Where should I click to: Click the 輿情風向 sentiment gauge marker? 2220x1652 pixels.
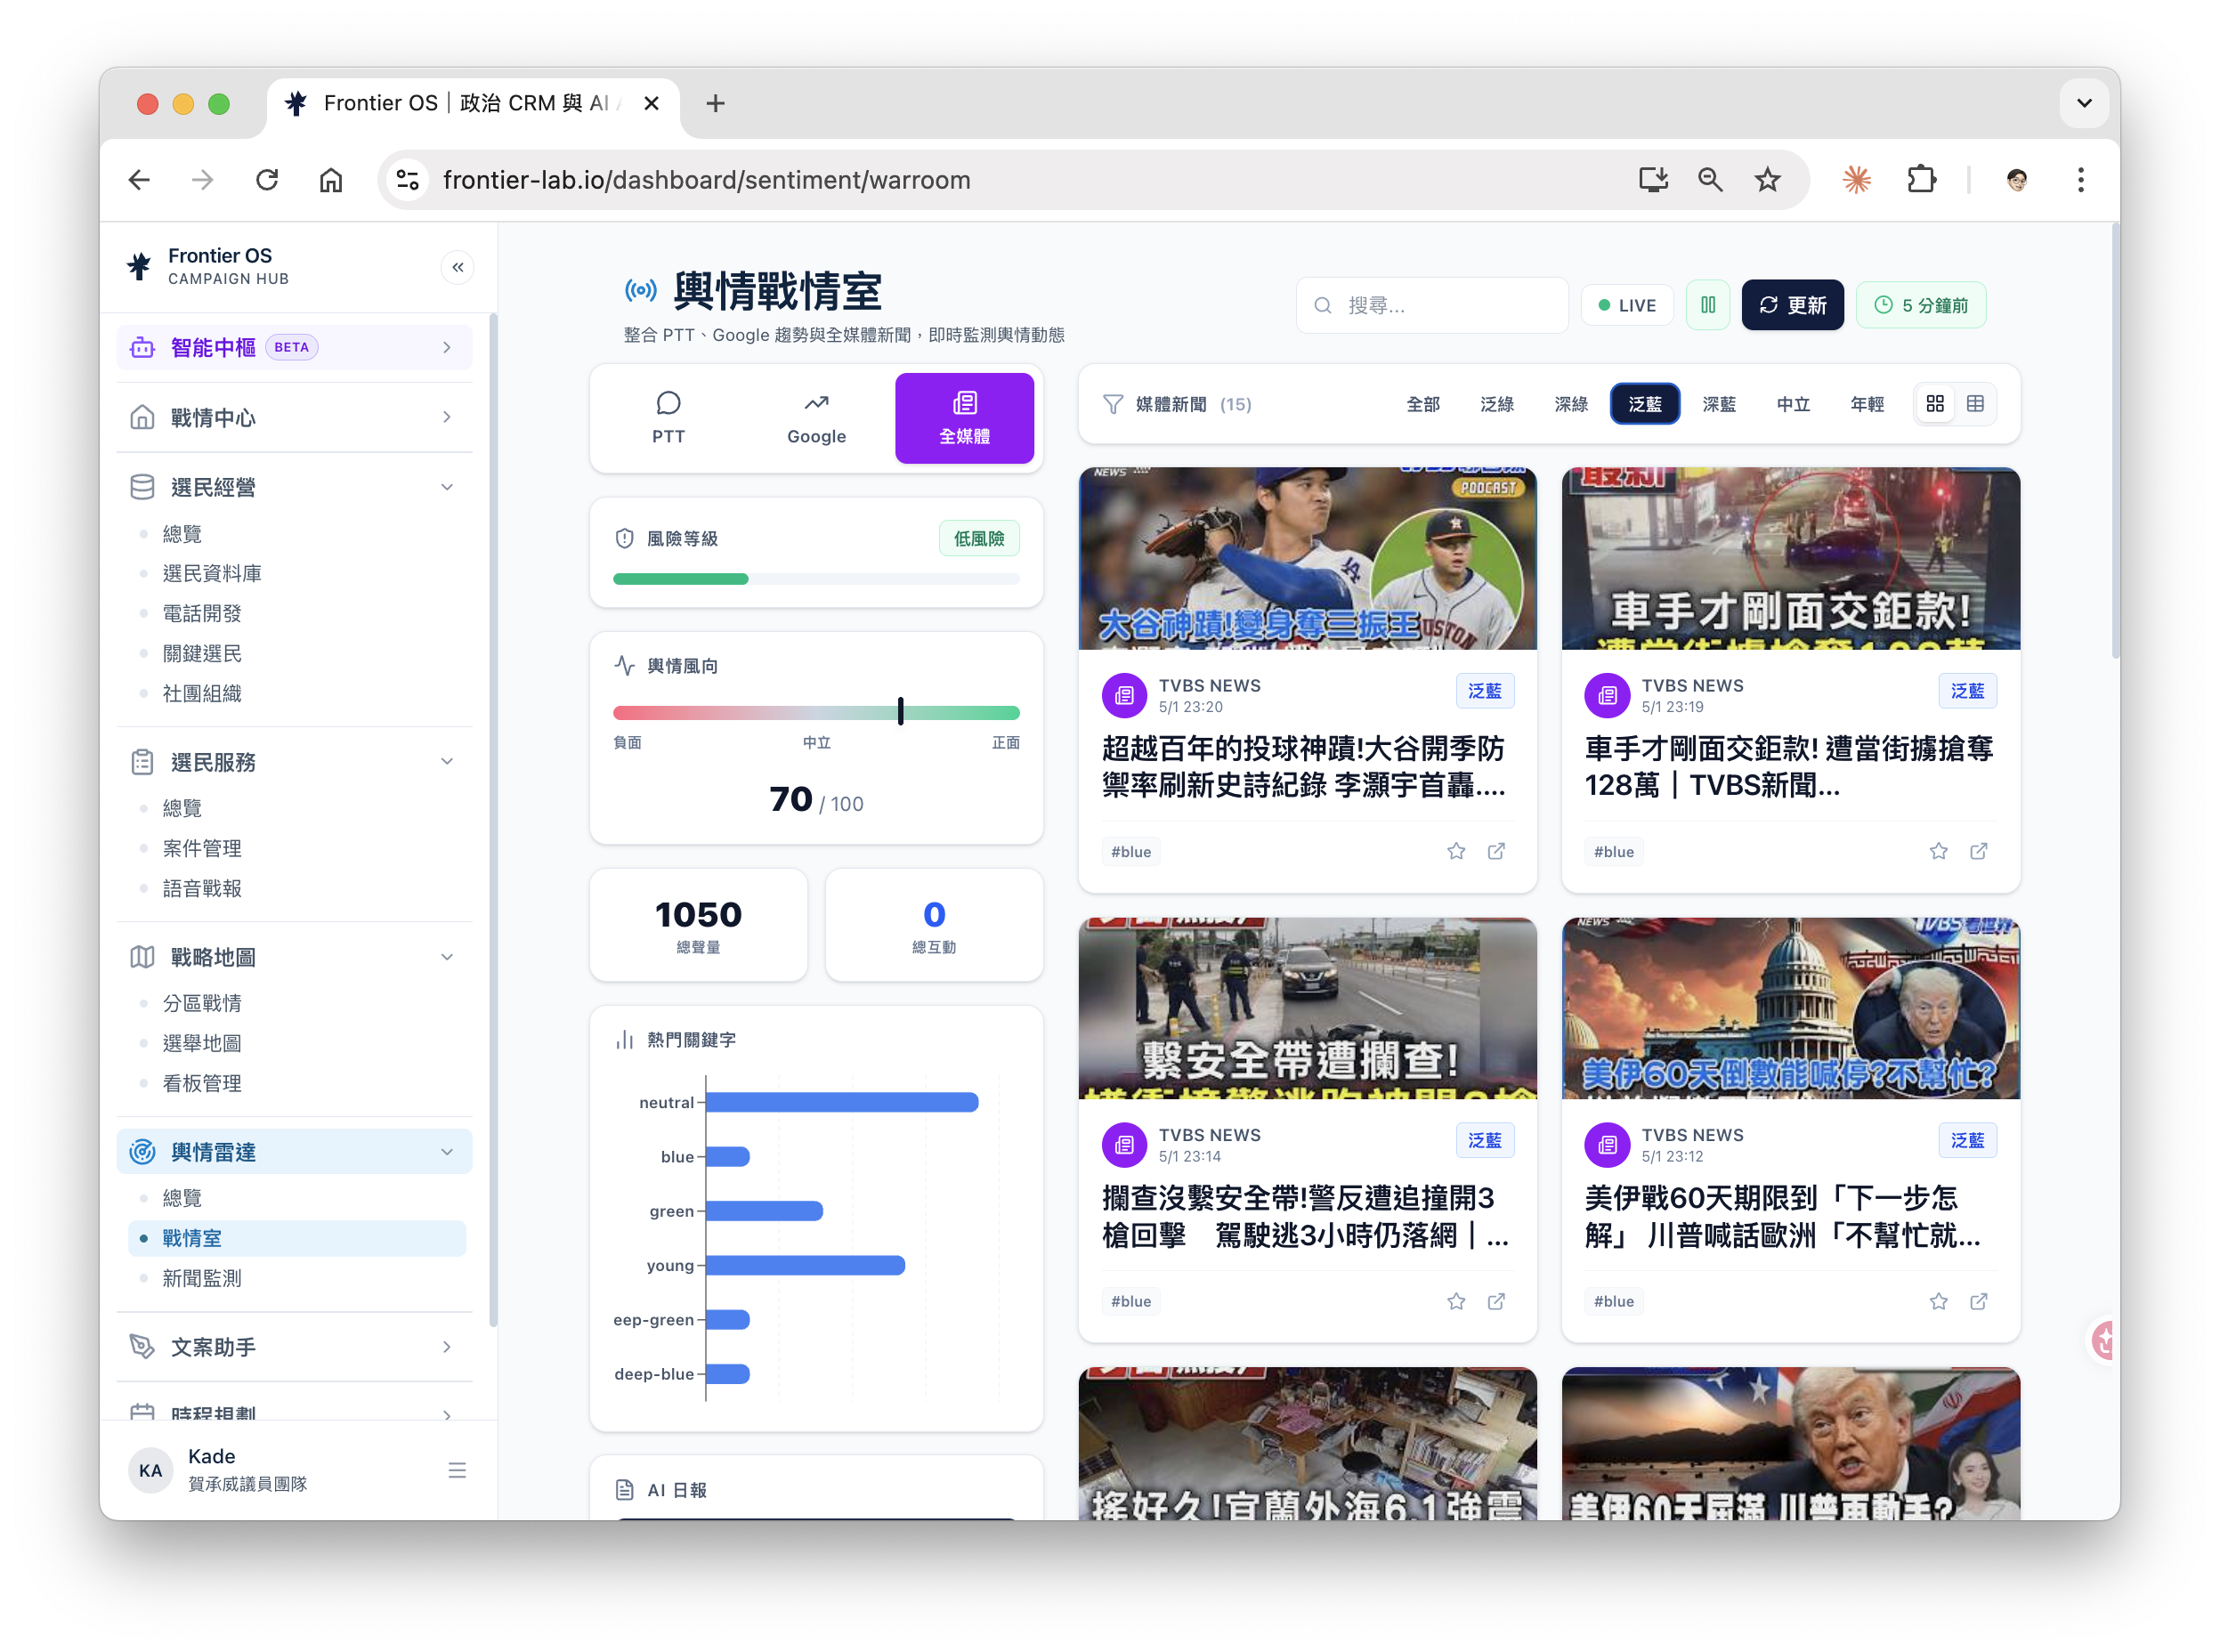(900, 711)
